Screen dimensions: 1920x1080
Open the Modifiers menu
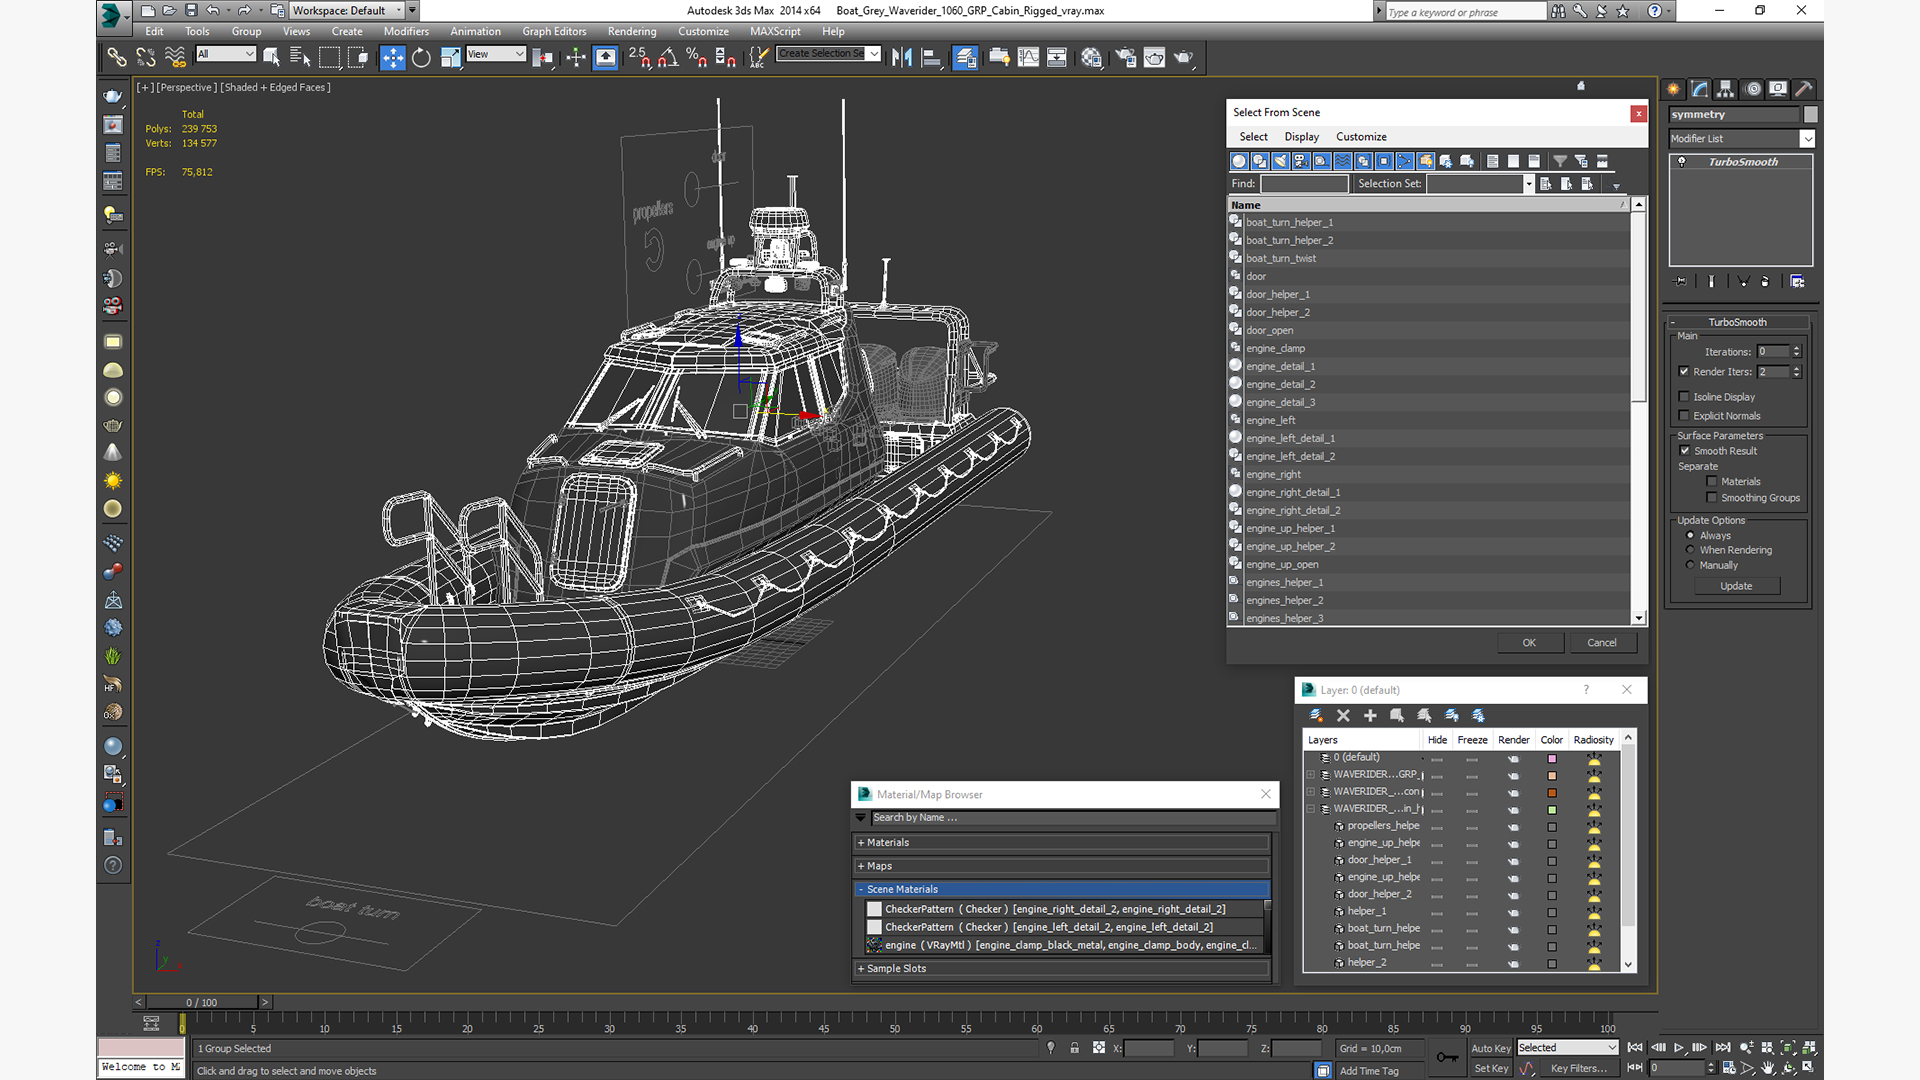tap(406, 32)
